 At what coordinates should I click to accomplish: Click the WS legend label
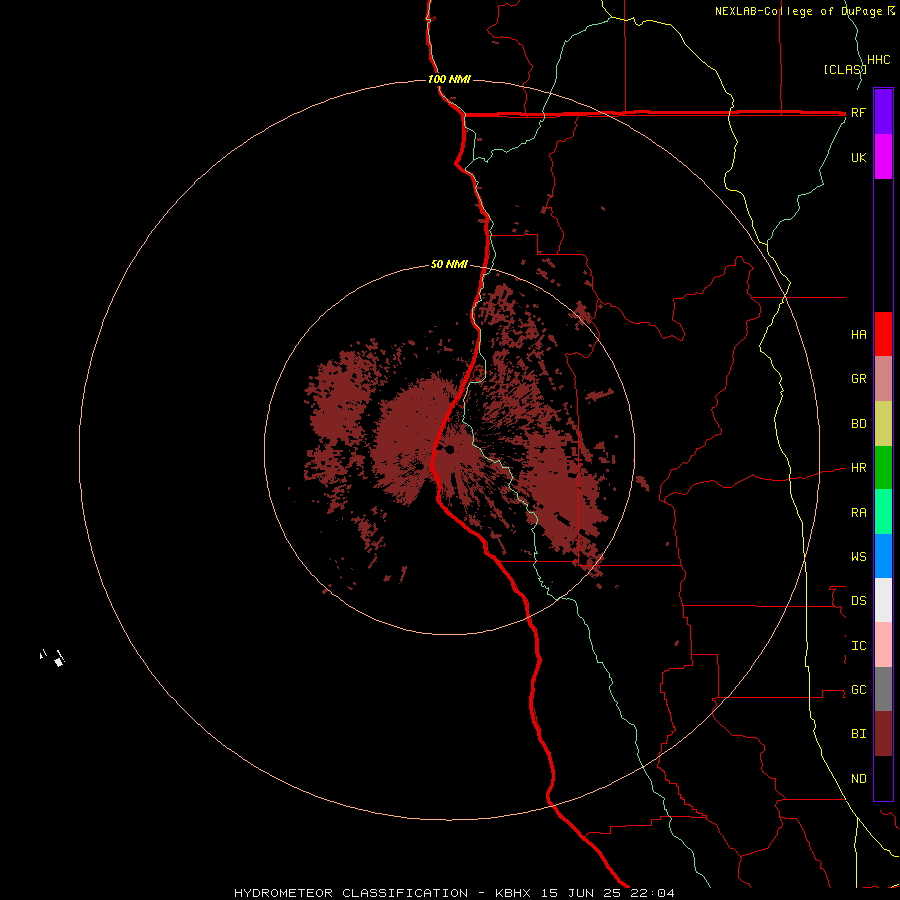[x=858, y=557]
